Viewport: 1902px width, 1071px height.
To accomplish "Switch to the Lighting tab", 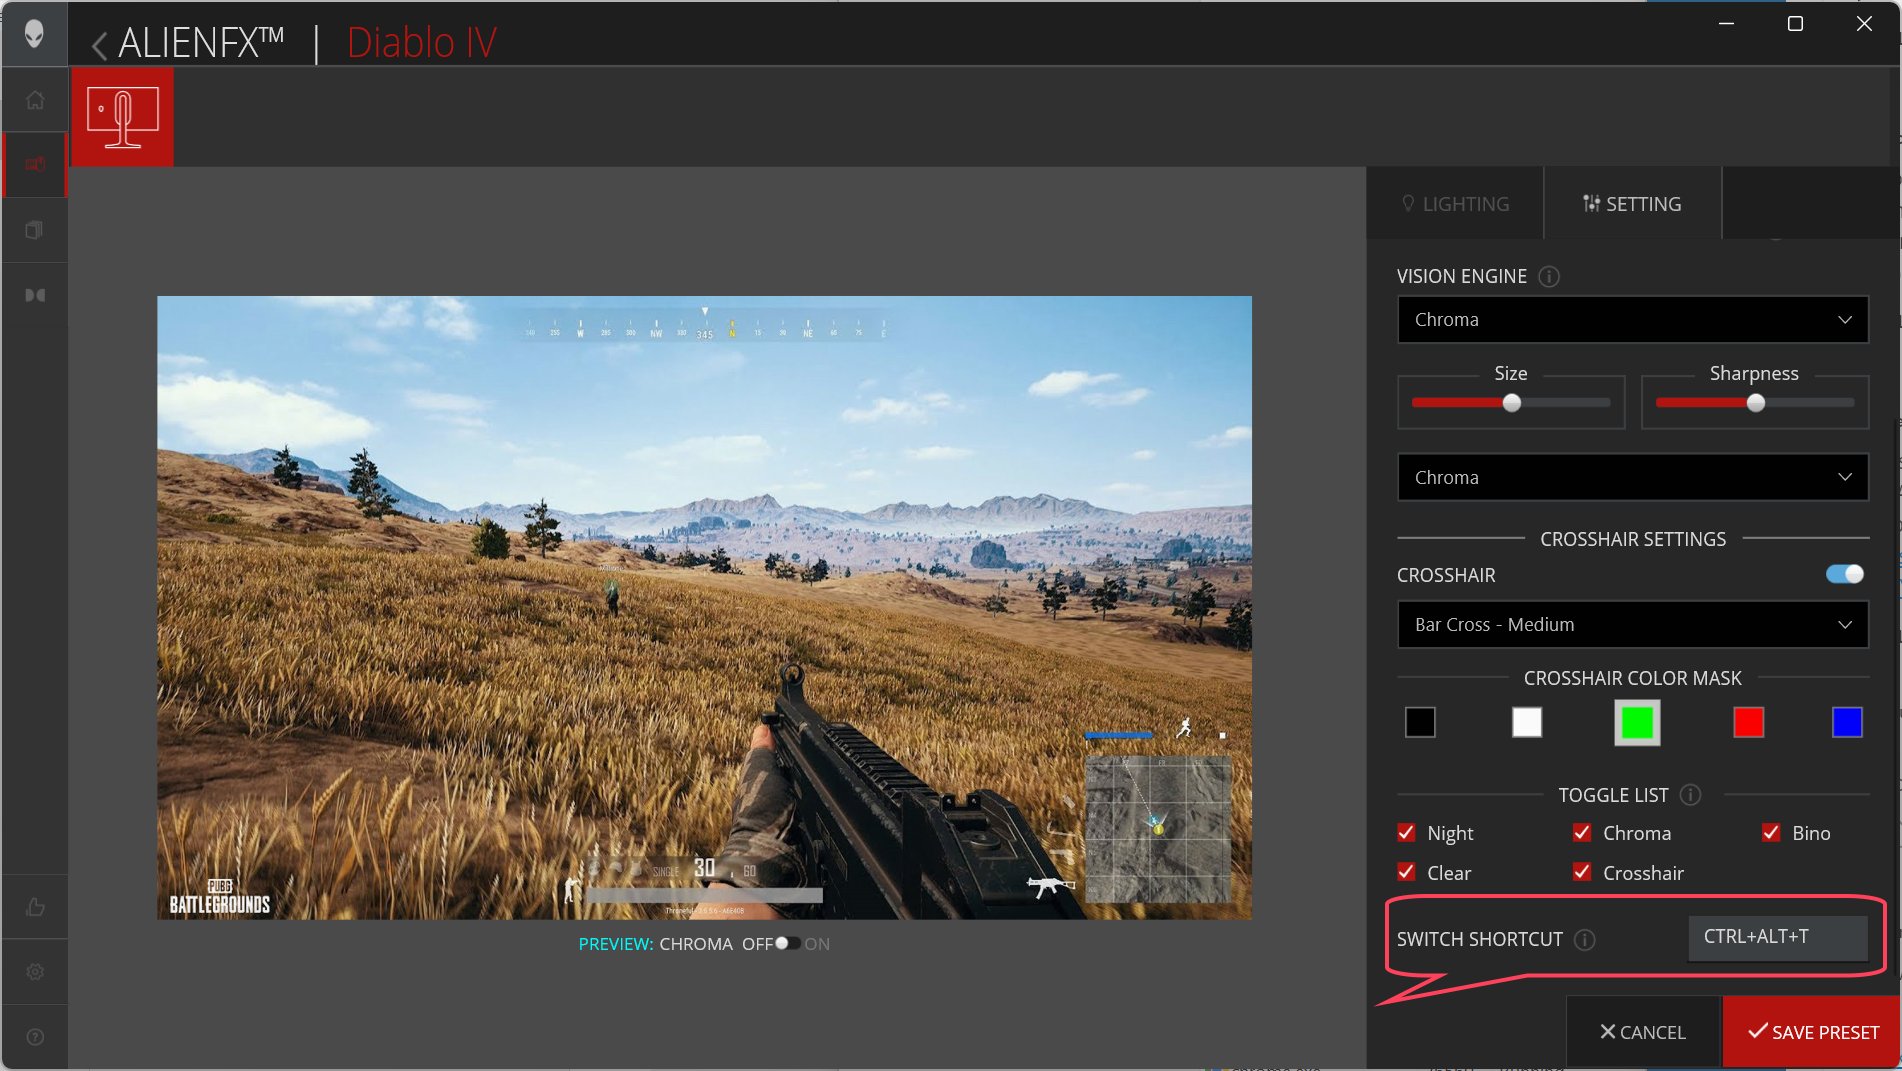I will (x=1455, y=204).
